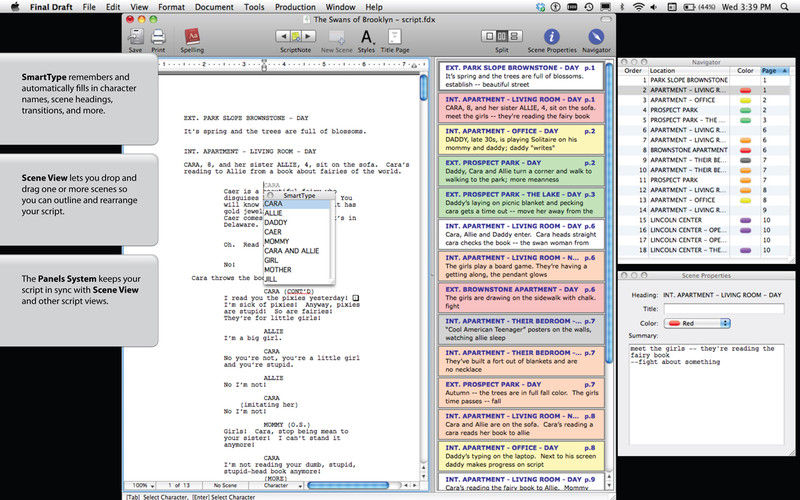Click the script pane vertical scrollbar thumb
This screenshot has width=800, height=500.
point(423,88)
